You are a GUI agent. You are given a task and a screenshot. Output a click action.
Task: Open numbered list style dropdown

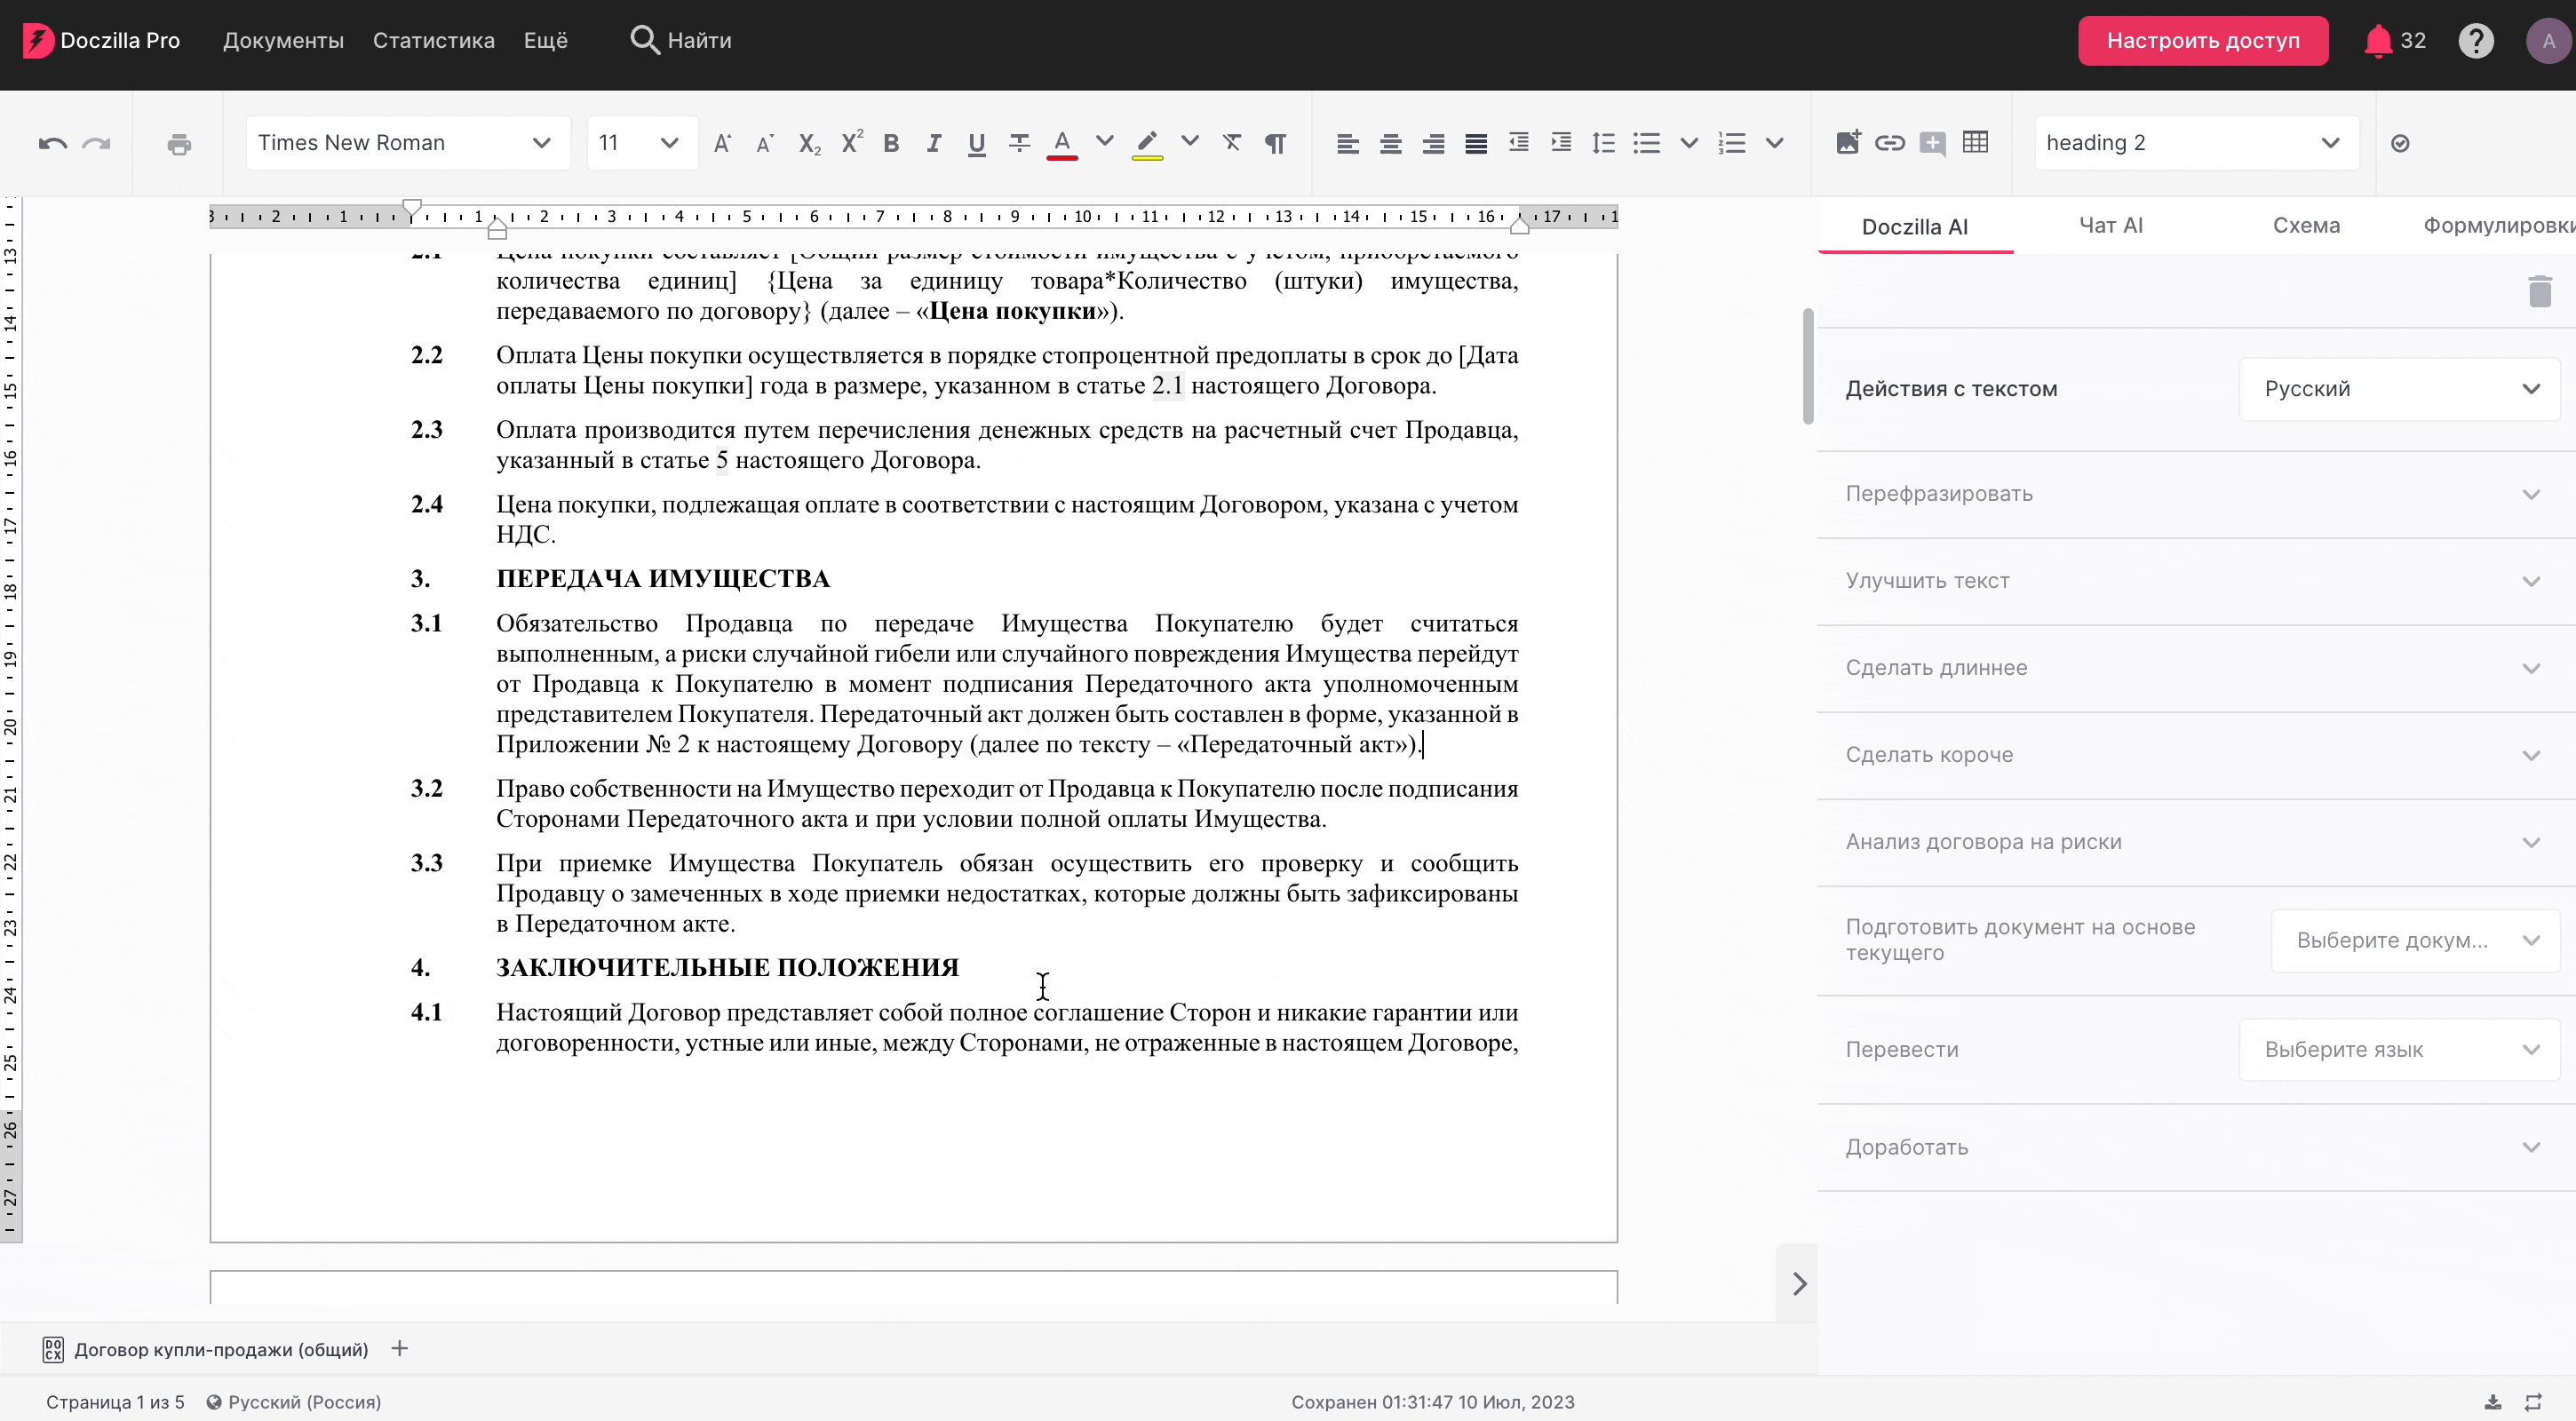coord(1774,143)
